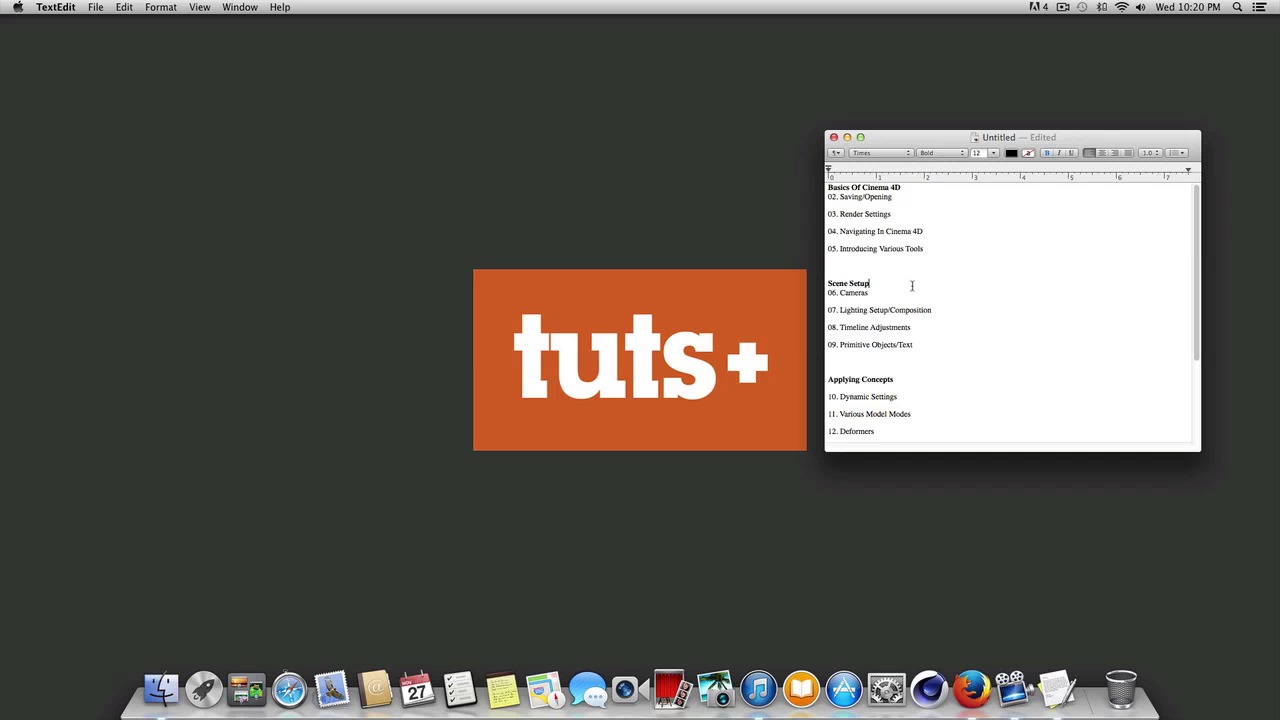Click the vertical scrollbar in Untitled window
Viewport: 1280px width, 720px height.
1195,273
